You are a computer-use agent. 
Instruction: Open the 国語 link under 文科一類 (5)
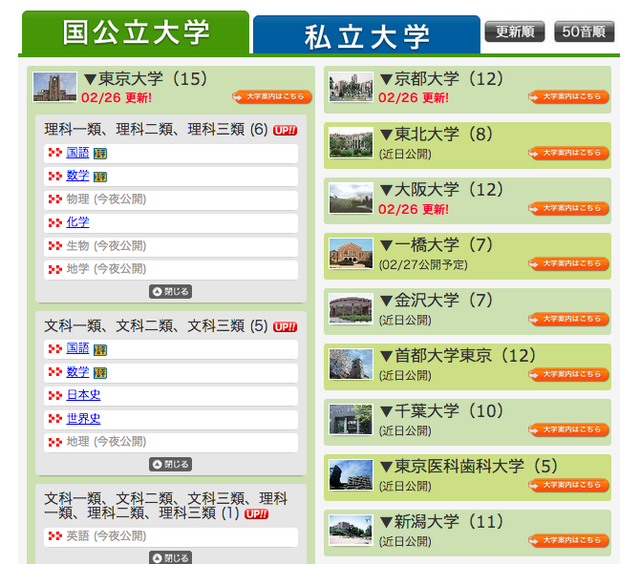pos(78,349)
